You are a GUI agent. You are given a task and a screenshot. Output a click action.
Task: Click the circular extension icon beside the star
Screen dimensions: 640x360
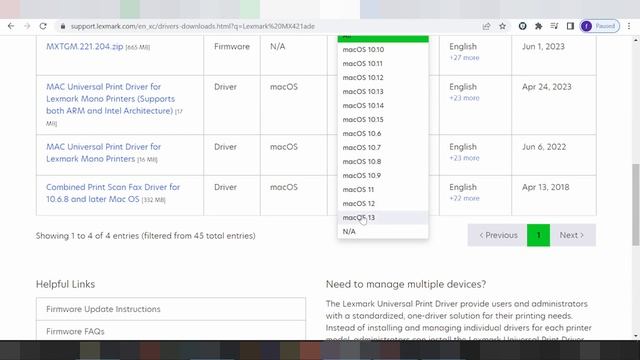click(x=522, y=26)
